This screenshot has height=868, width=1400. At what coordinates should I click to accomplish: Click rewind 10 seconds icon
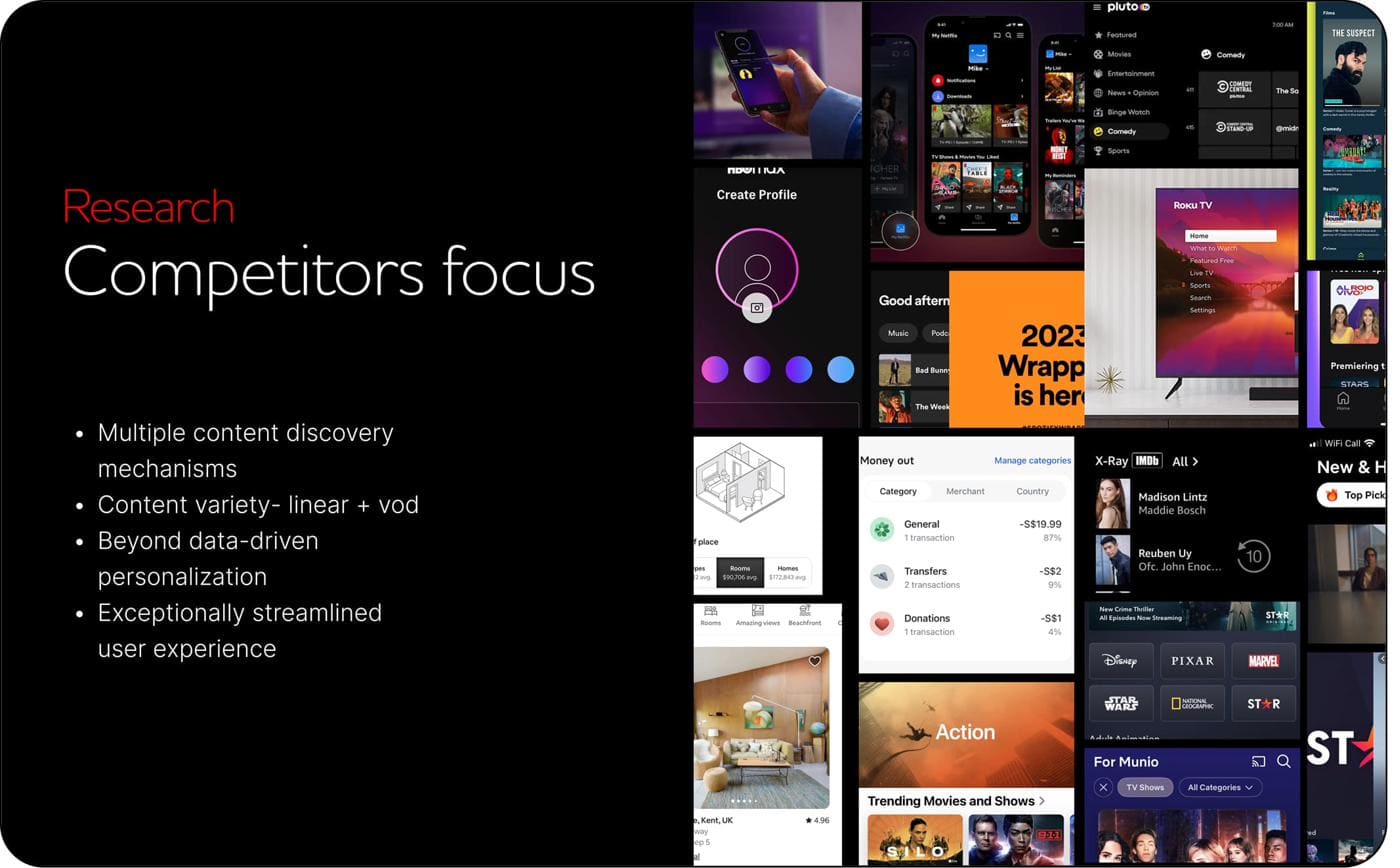click(x=1253, y=556)
